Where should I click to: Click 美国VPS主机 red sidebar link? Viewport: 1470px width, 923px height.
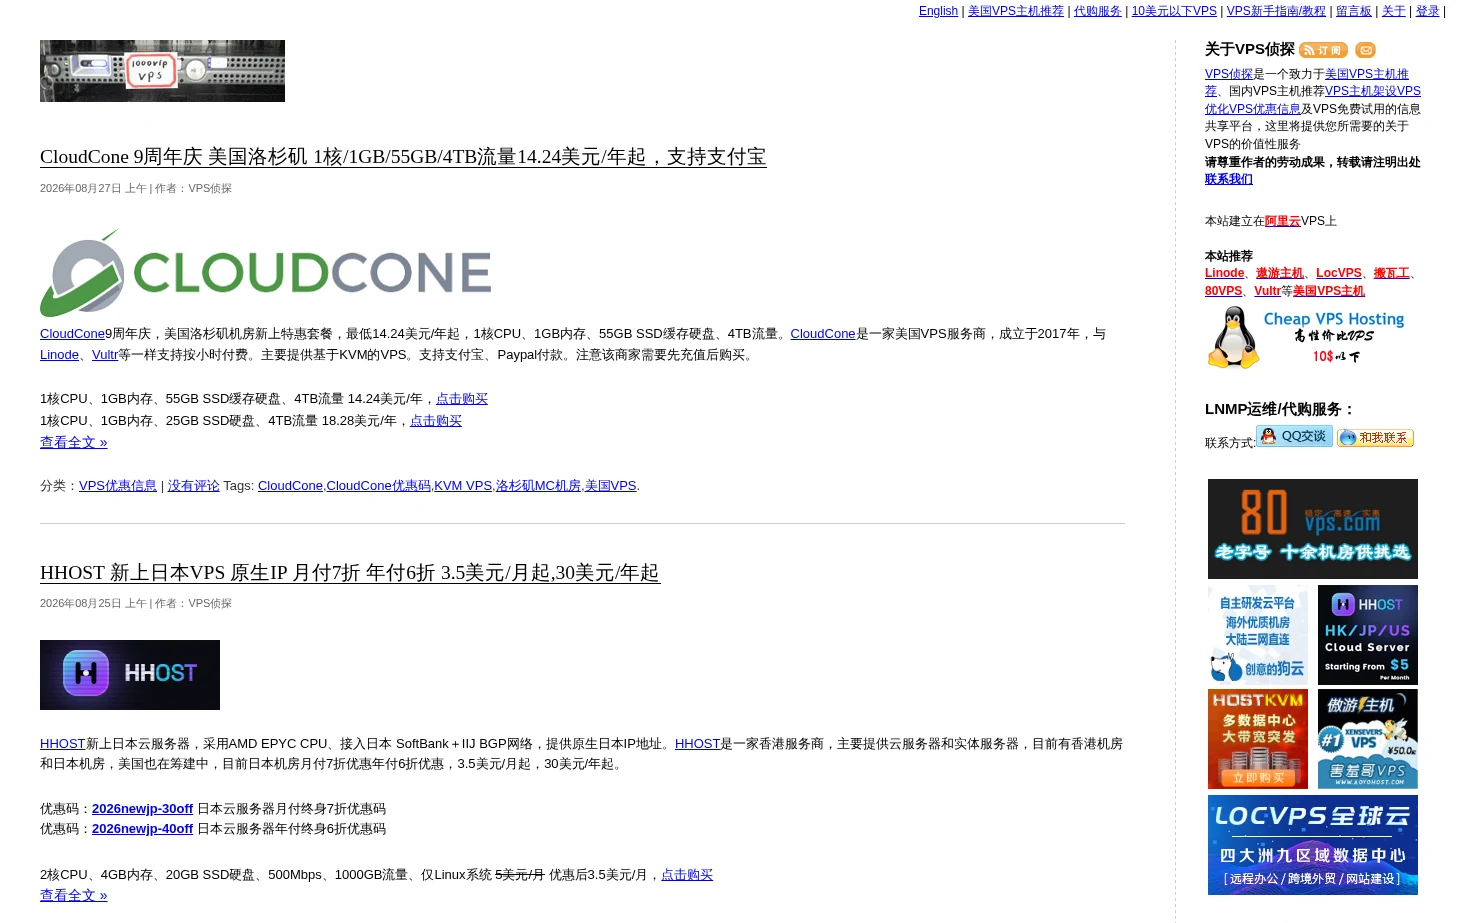(x=1328, y=291)
